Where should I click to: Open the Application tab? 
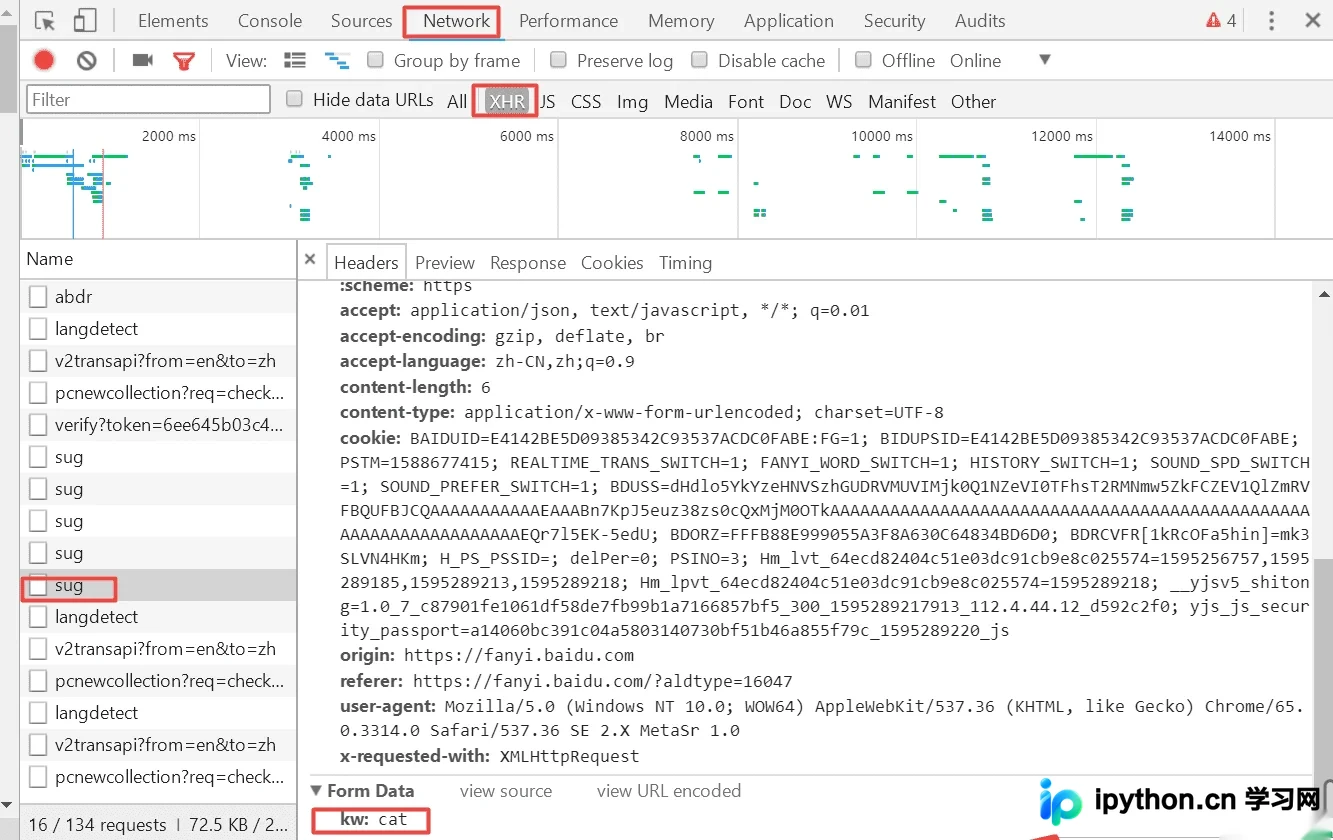tap(789, 21)
